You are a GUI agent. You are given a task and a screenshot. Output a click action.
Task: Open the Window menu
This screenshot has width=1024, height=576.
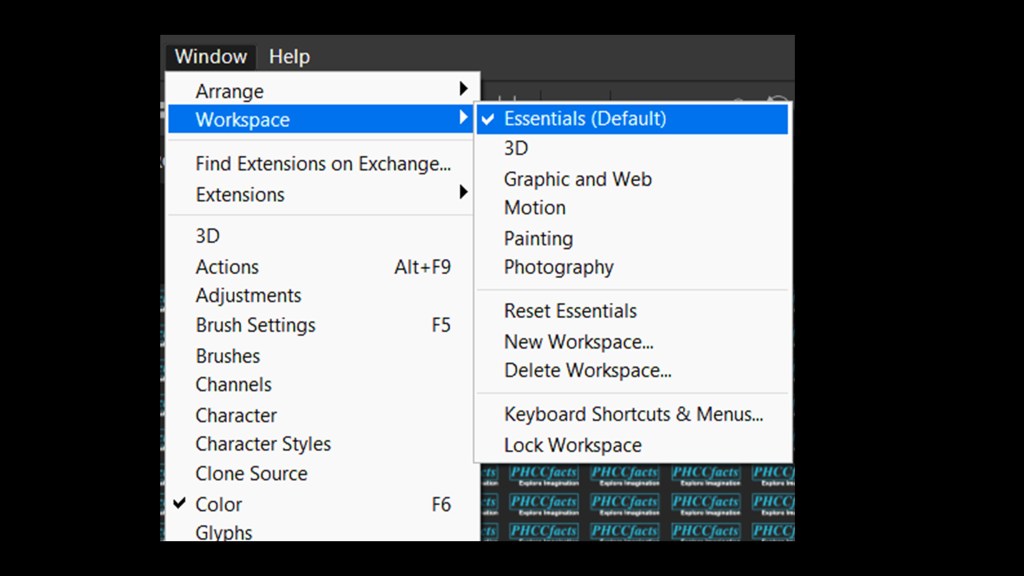[210, 57]
